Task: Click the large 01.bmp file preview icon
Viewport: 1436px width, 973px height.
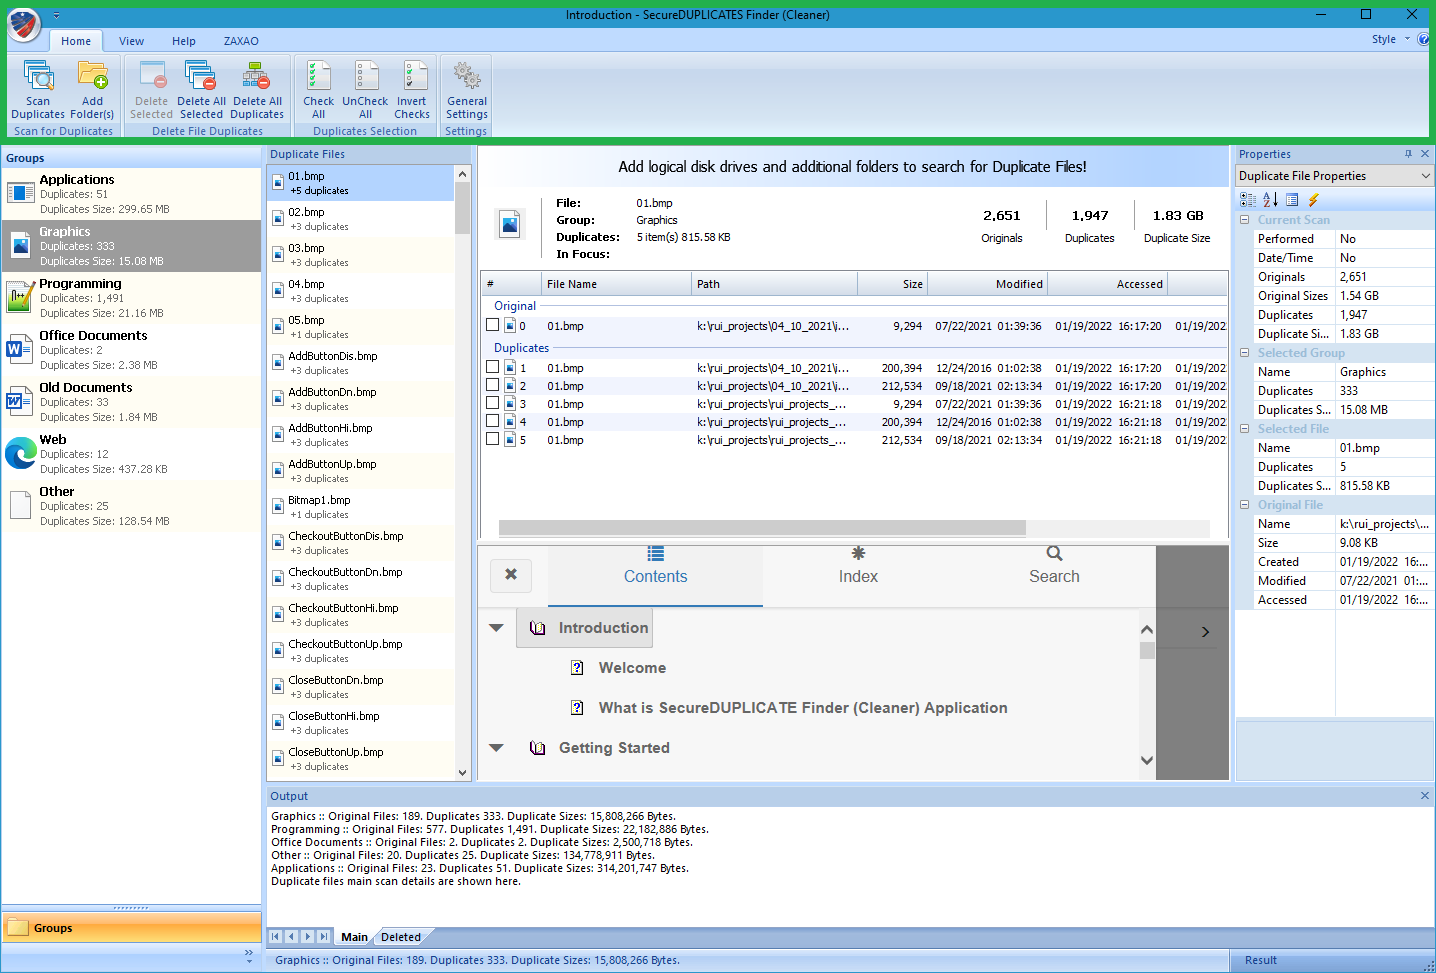Action: [510, 224]
